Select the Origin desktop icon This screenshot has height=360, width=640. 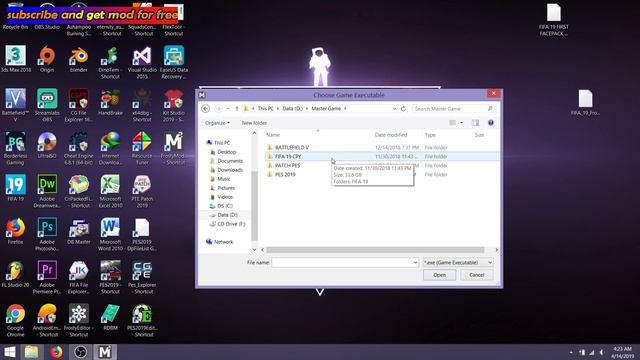click(47, 60)
